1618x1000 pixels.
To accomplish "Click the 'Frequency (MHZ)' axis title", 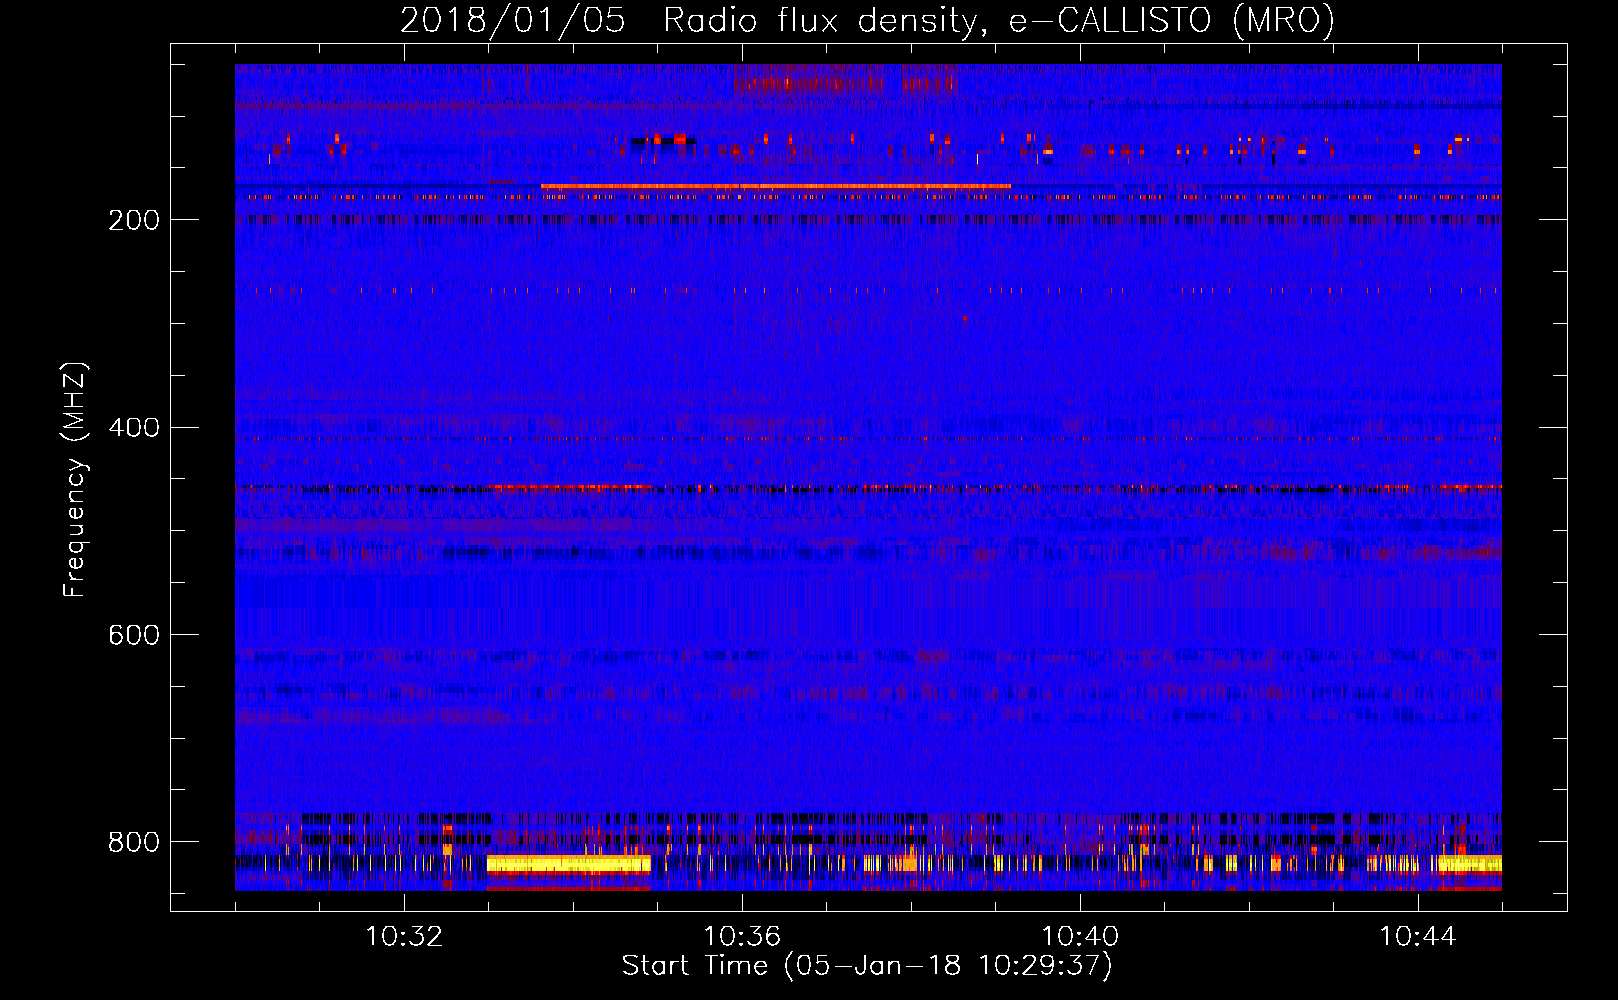I will [74, 479].
